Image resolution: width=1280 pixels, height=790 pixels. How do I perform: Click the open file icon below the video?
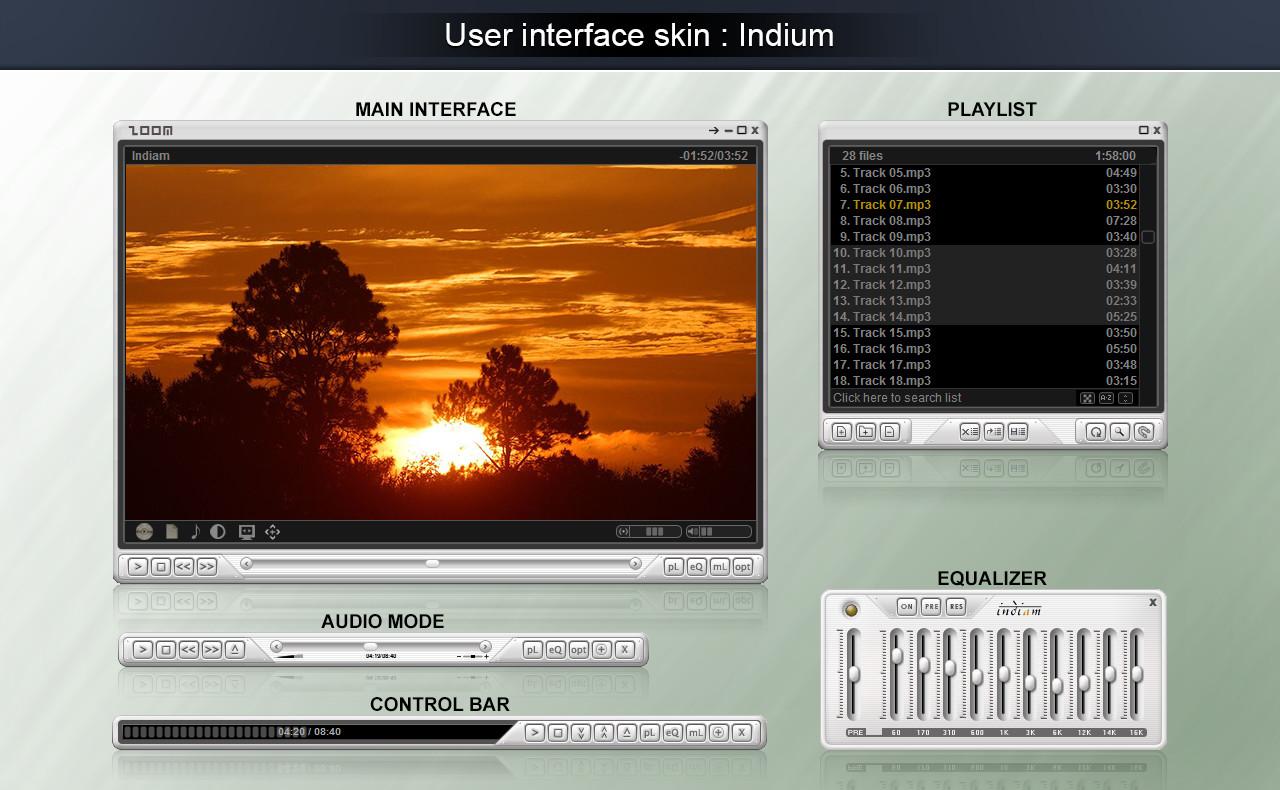(x=171, y=531)
